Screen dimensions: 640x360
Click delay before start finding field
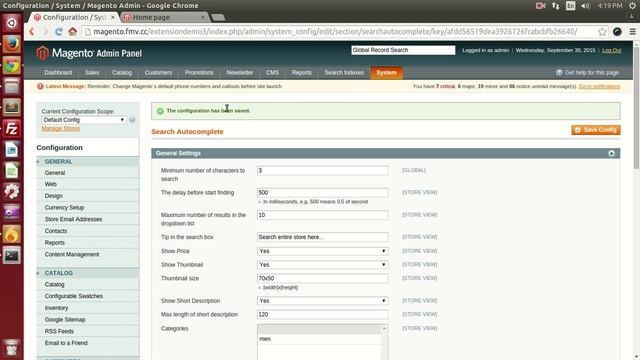point(322,193)
